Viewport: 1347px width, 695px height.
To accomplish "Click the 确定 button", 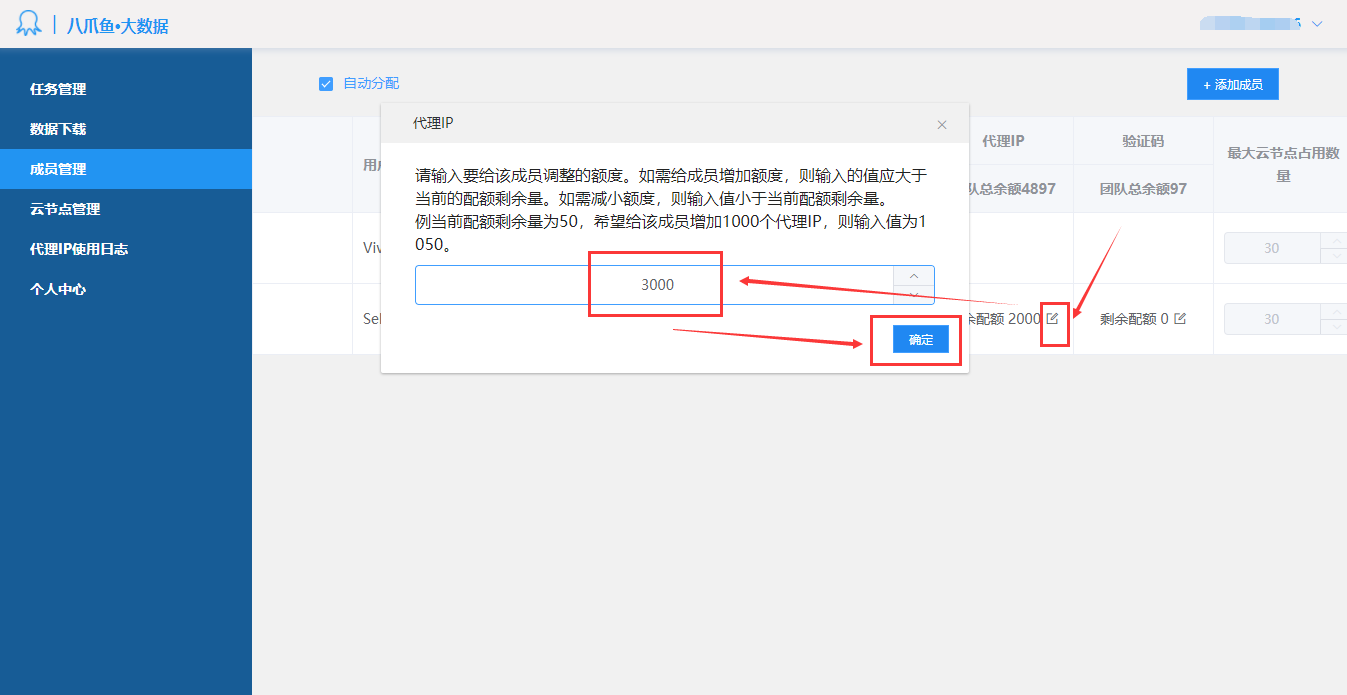I will (921, 340).
